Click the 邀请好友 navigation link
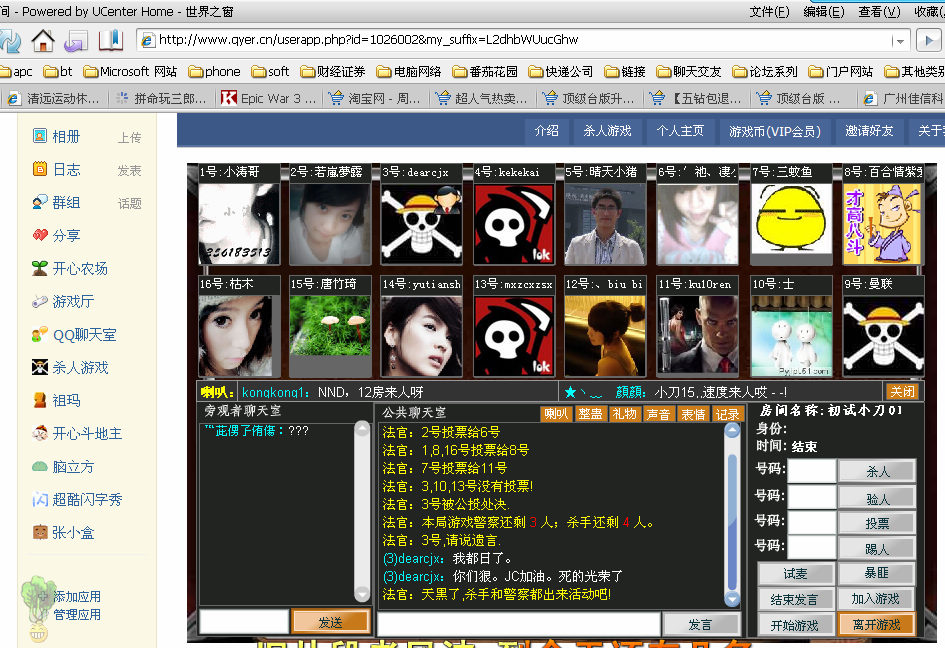 (869, 131)
